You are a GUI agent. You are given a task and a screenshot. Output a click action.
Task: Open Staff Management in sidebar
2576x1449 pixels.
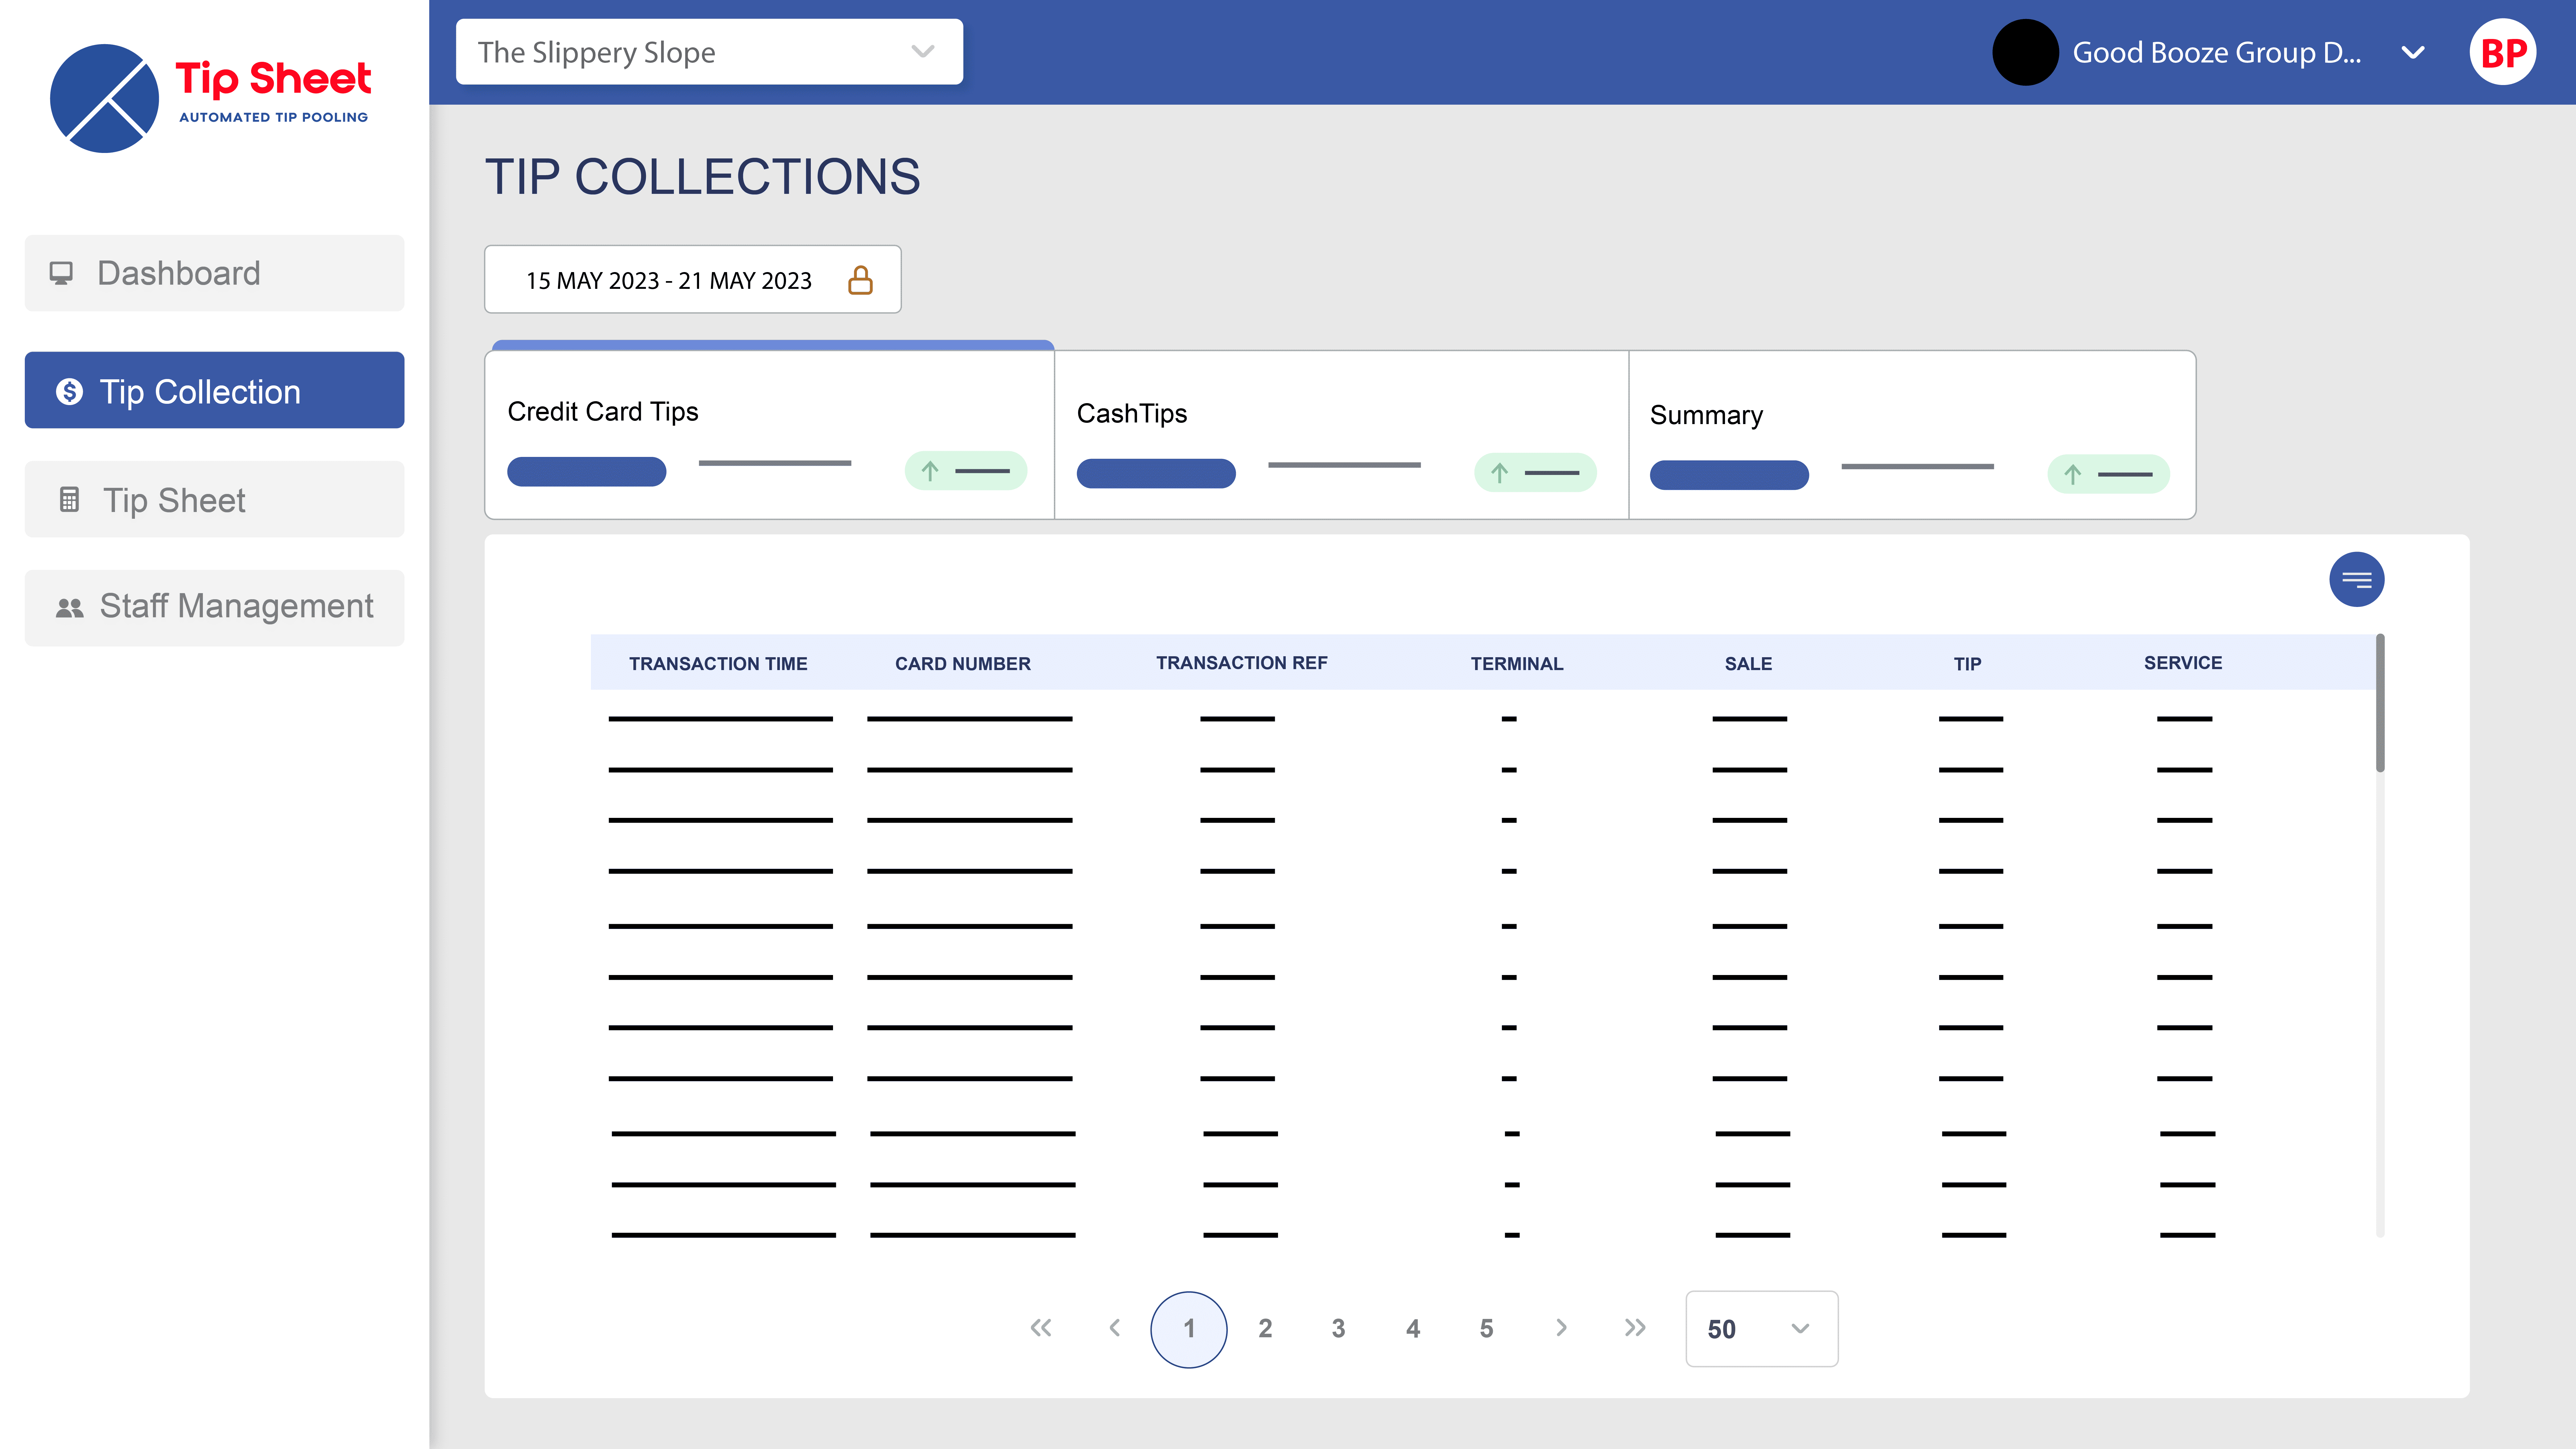click(x=214, y=606)
